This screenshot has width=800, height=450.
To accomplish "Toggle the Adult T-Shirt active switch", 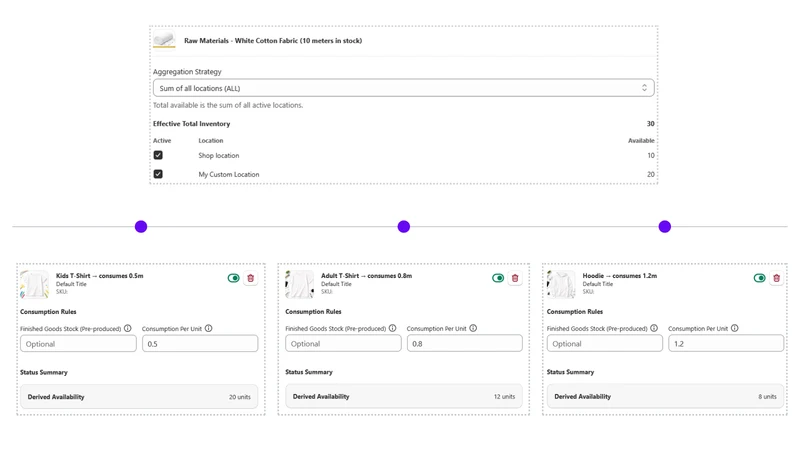I will (498, 278).
